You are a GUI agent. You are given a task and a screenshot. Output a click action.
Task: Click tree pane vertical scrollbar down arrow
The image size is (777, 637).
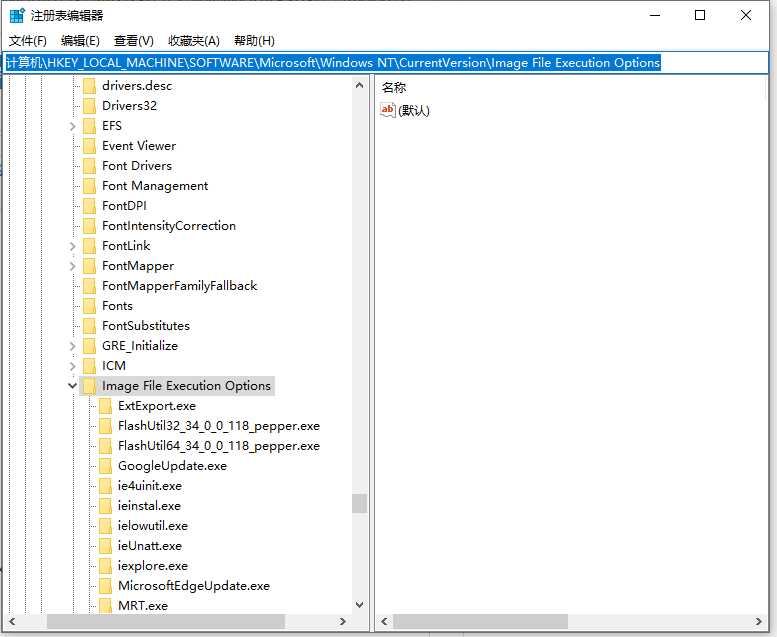(359, 604)
